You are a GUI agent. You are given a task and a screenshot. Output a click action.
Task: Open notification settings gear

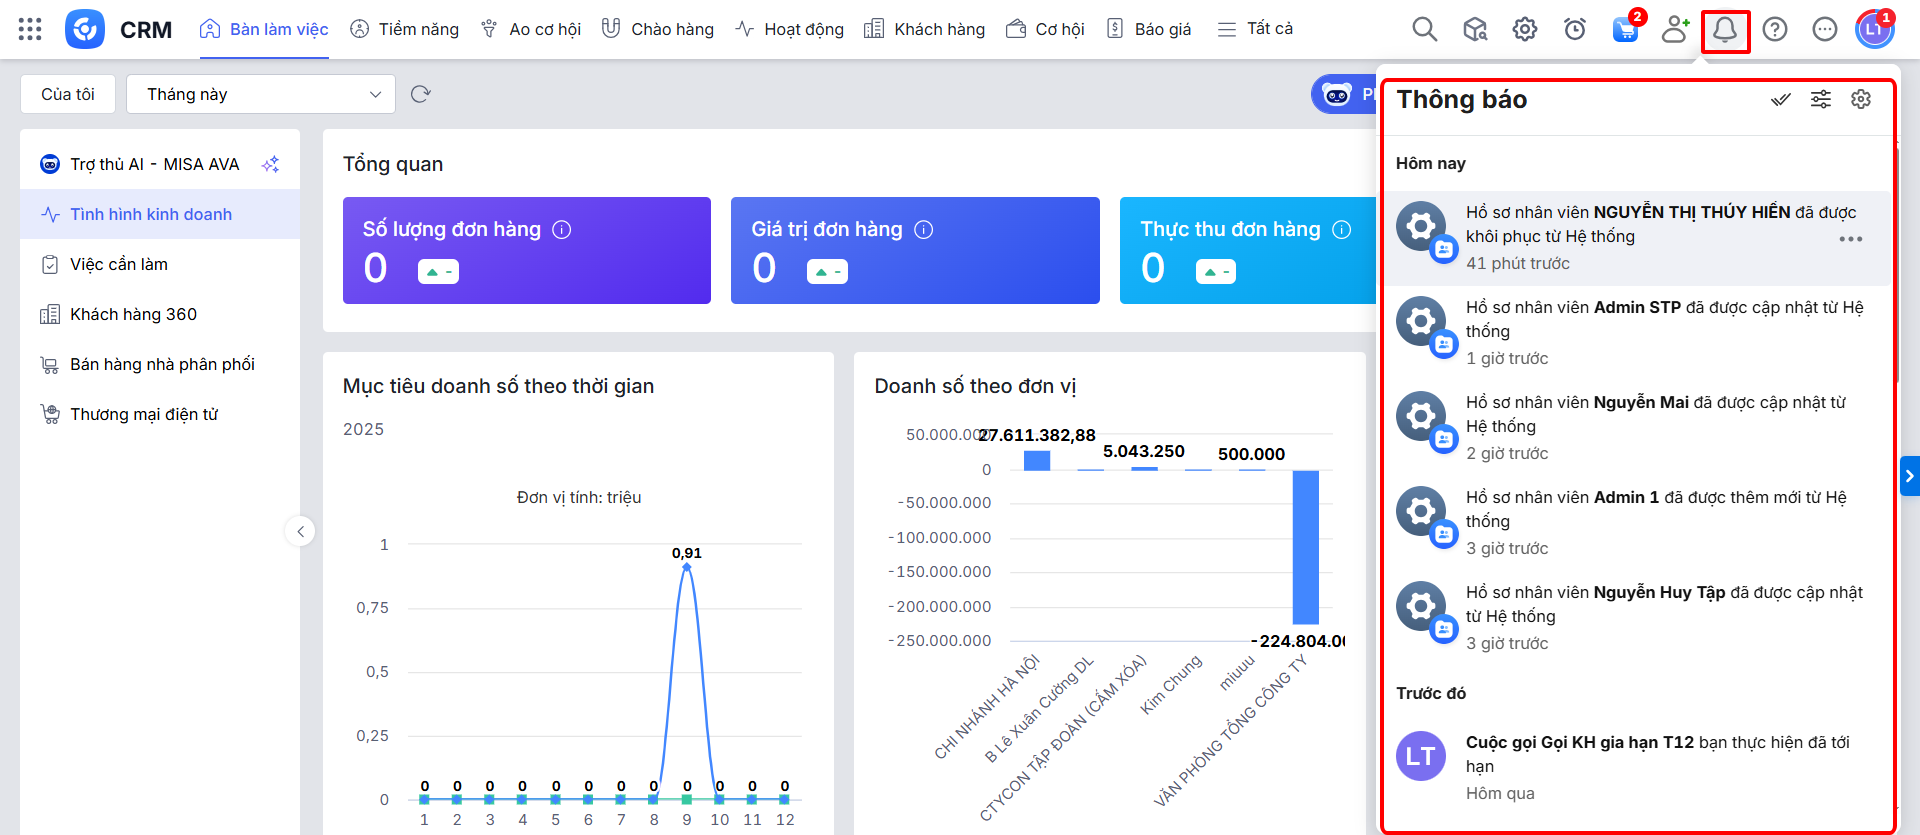tap(1861, 99)
